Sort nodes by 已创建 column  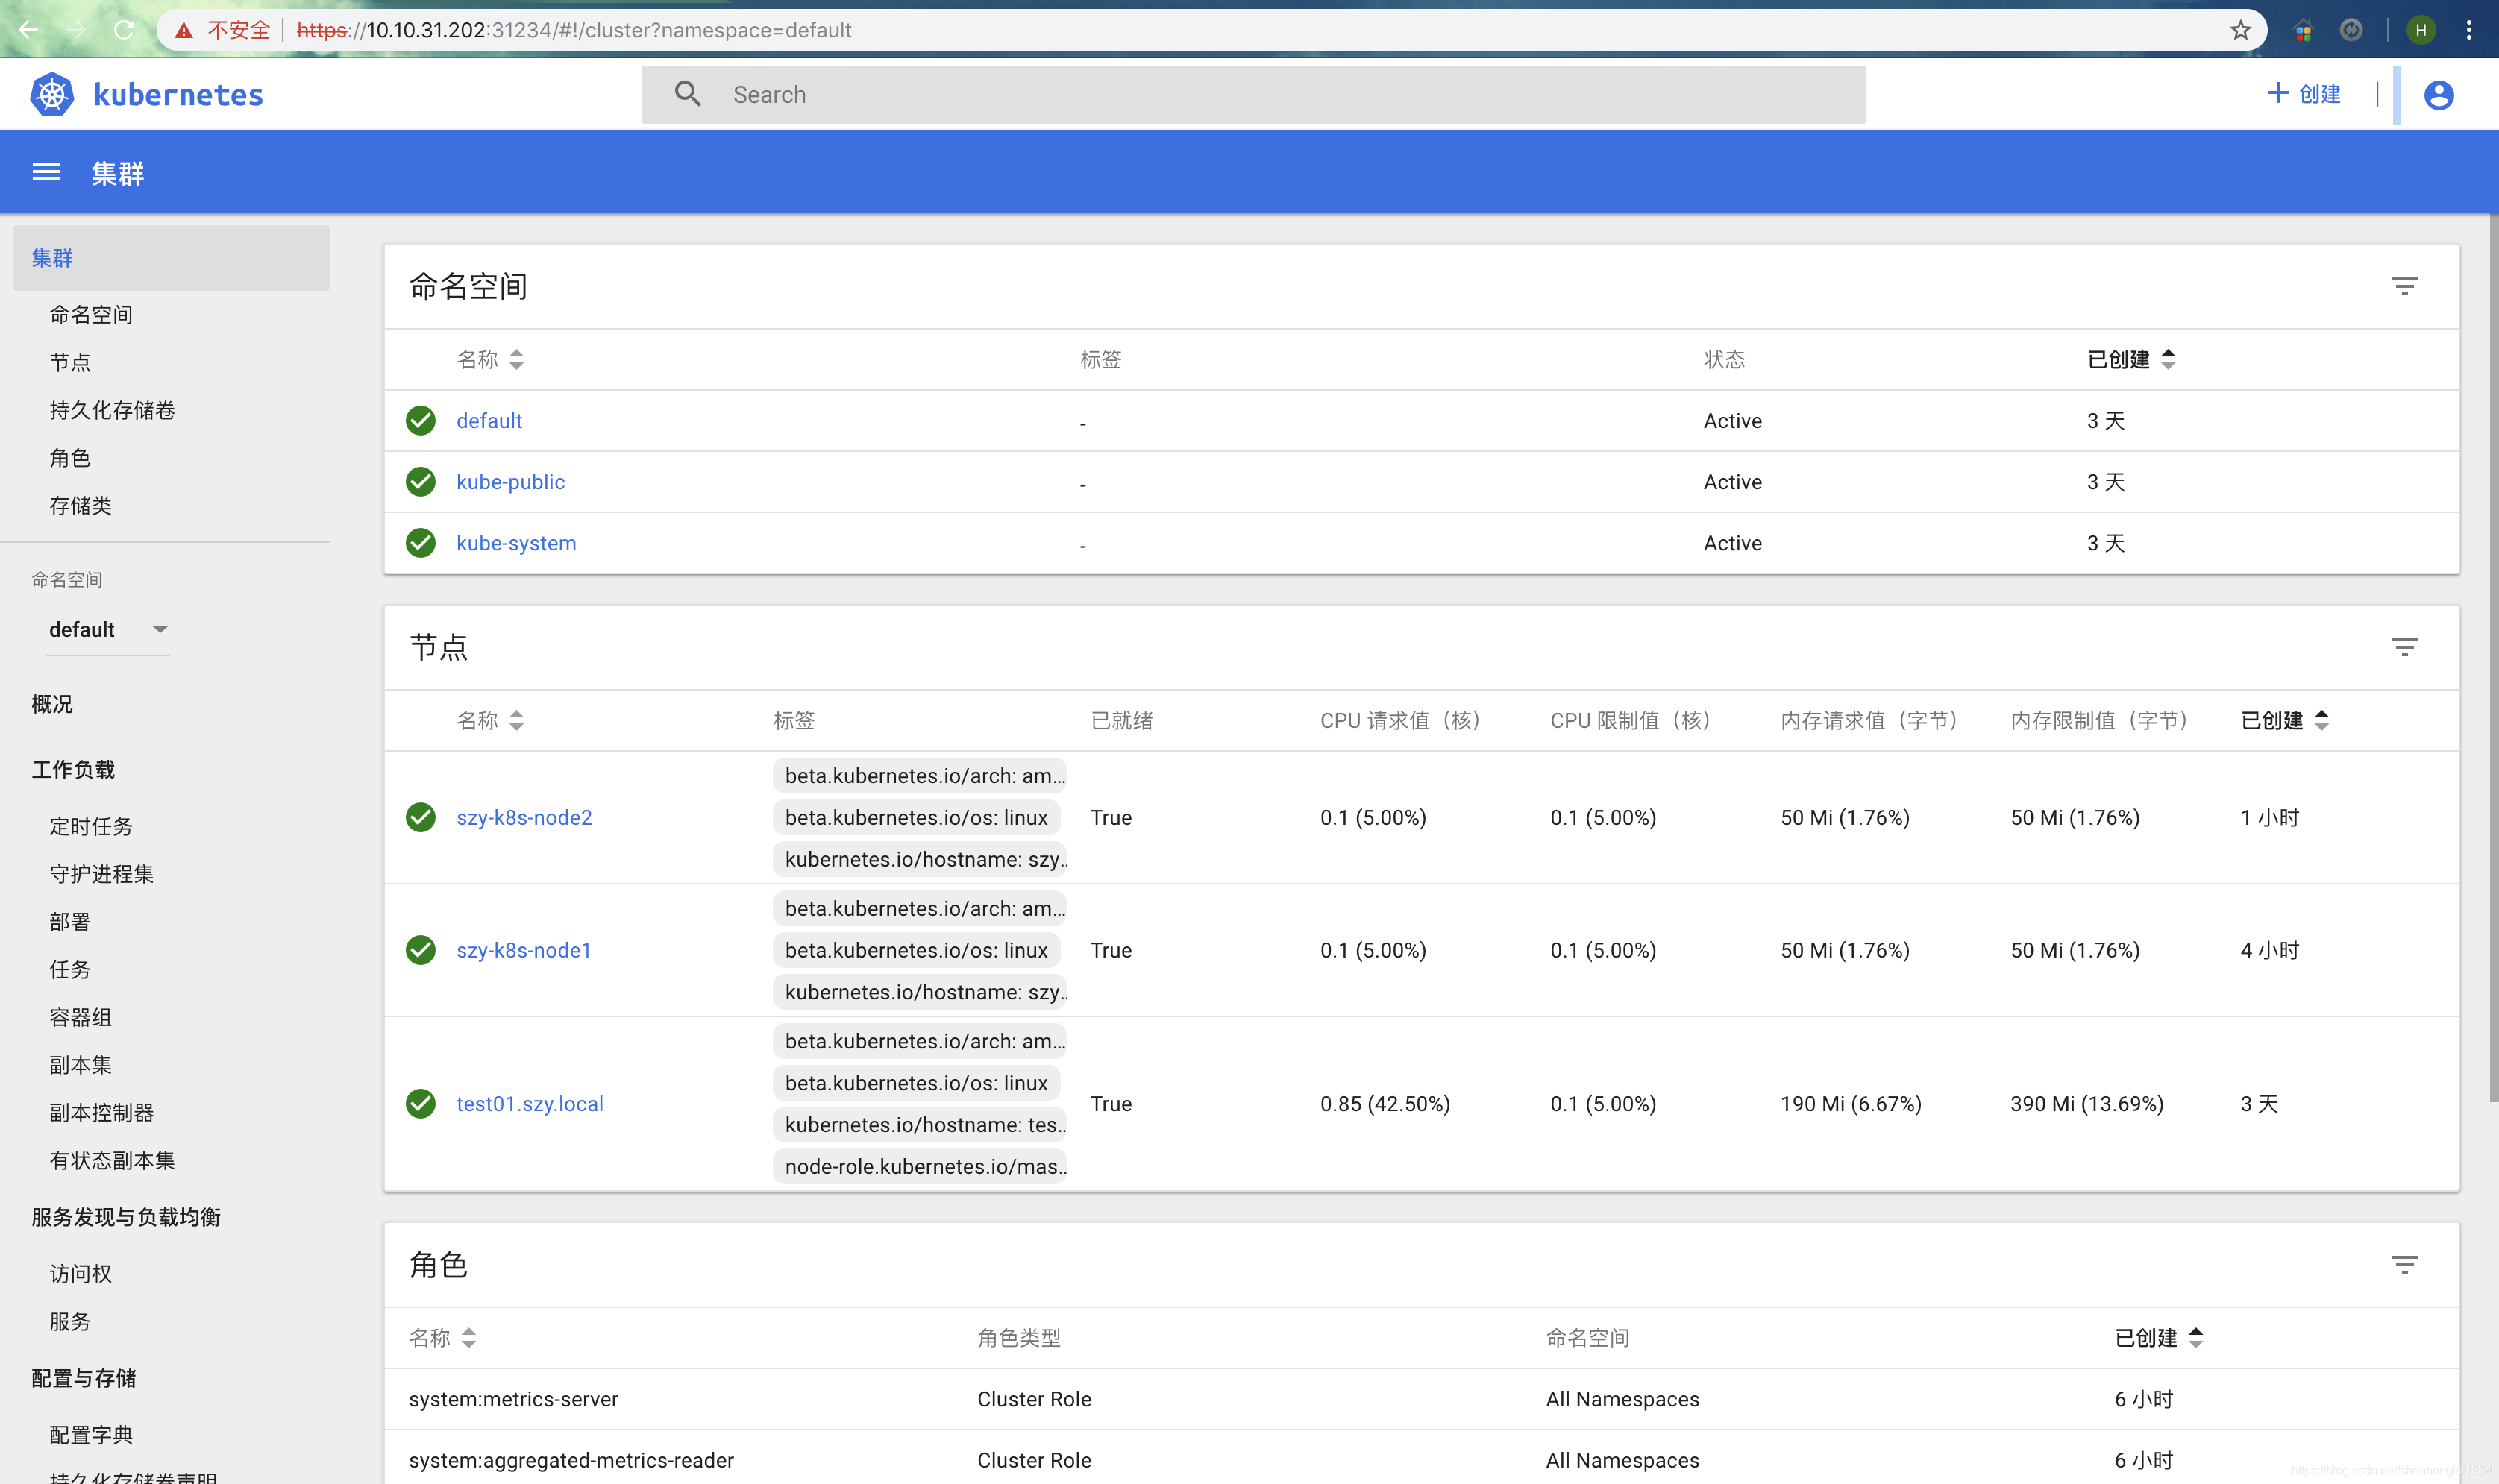coord(2285,721)
